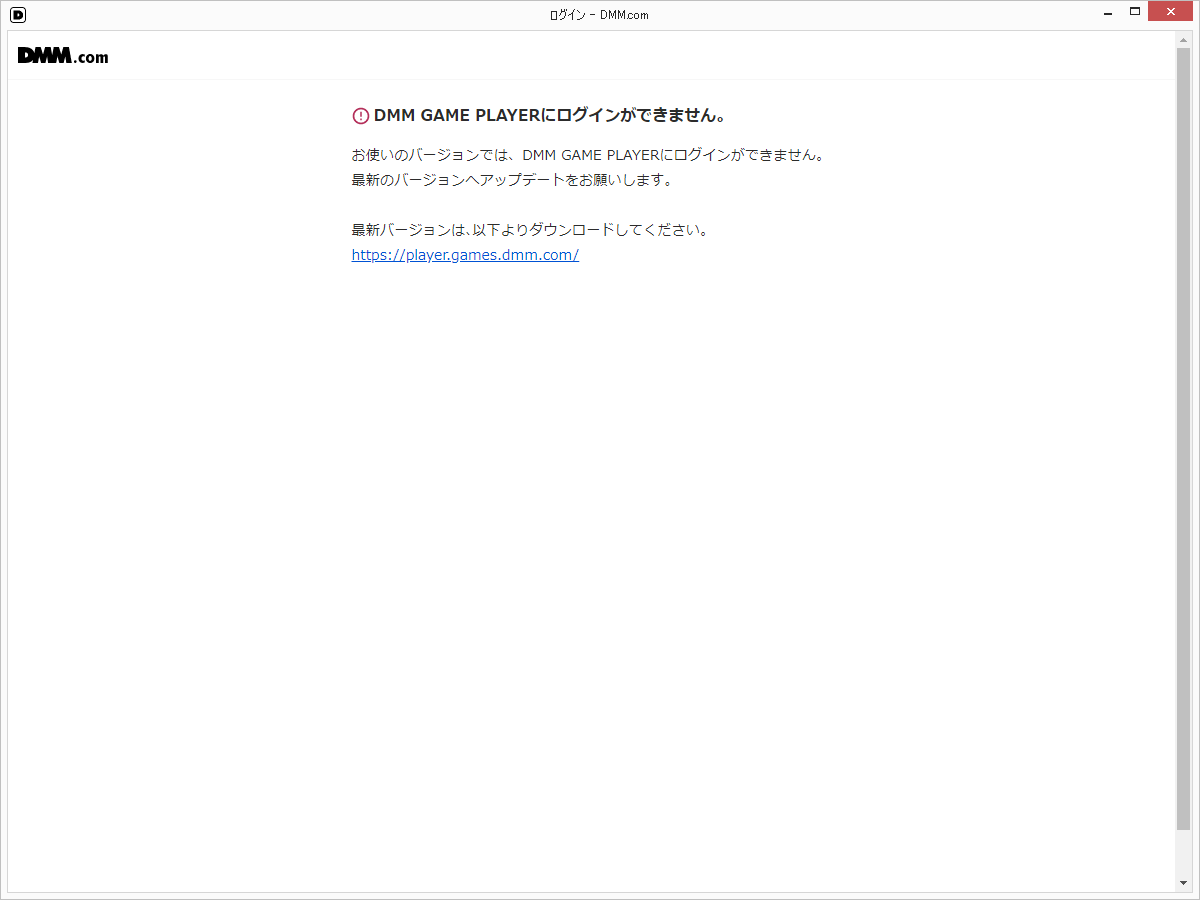Screen dimensions: 1200x900
Task: Click the vertical scrollbar thumb
Action: [x=1183, y=438]
